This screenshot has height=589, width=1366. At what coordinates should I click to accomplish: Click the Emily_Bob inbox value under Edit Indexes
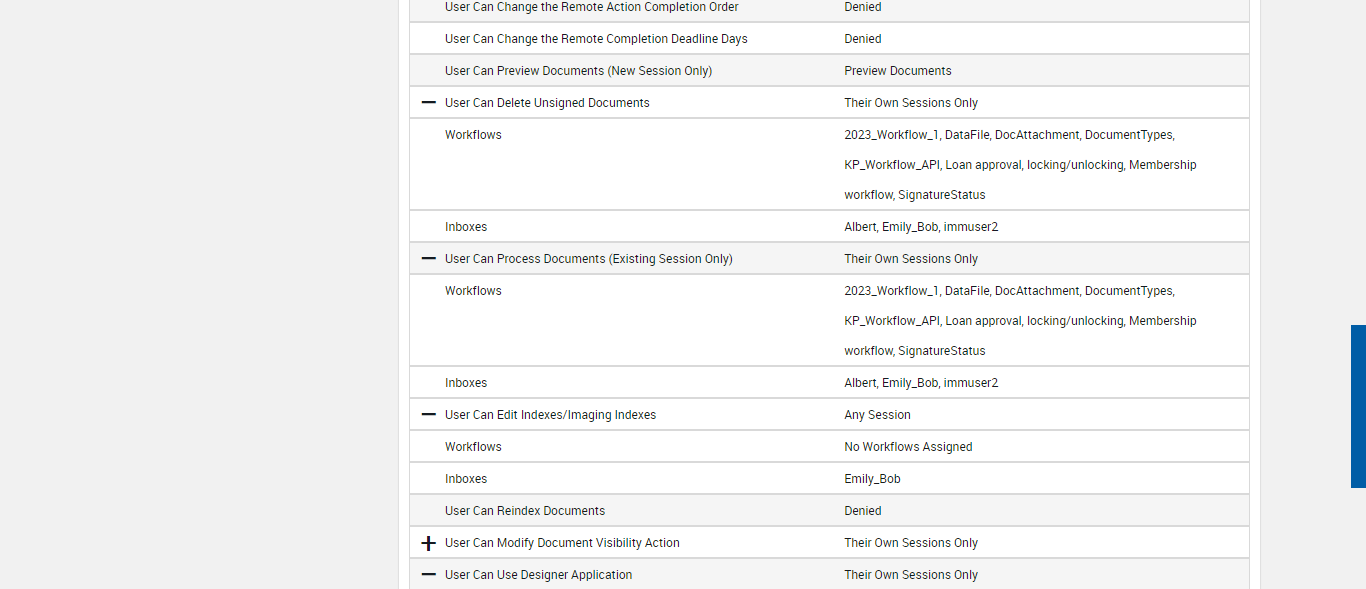pos(872,479)
